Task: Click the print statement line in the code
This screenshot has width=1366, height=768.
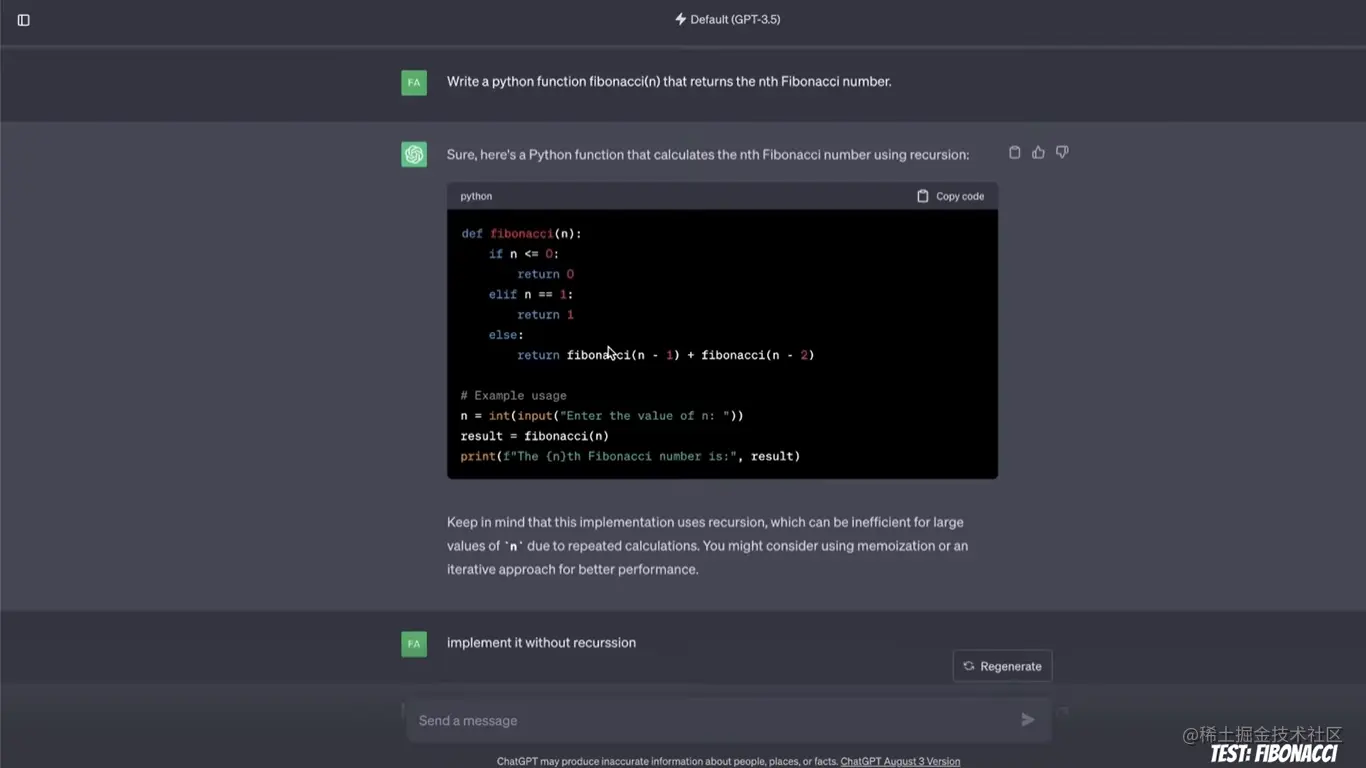Action: click(630, 456)
